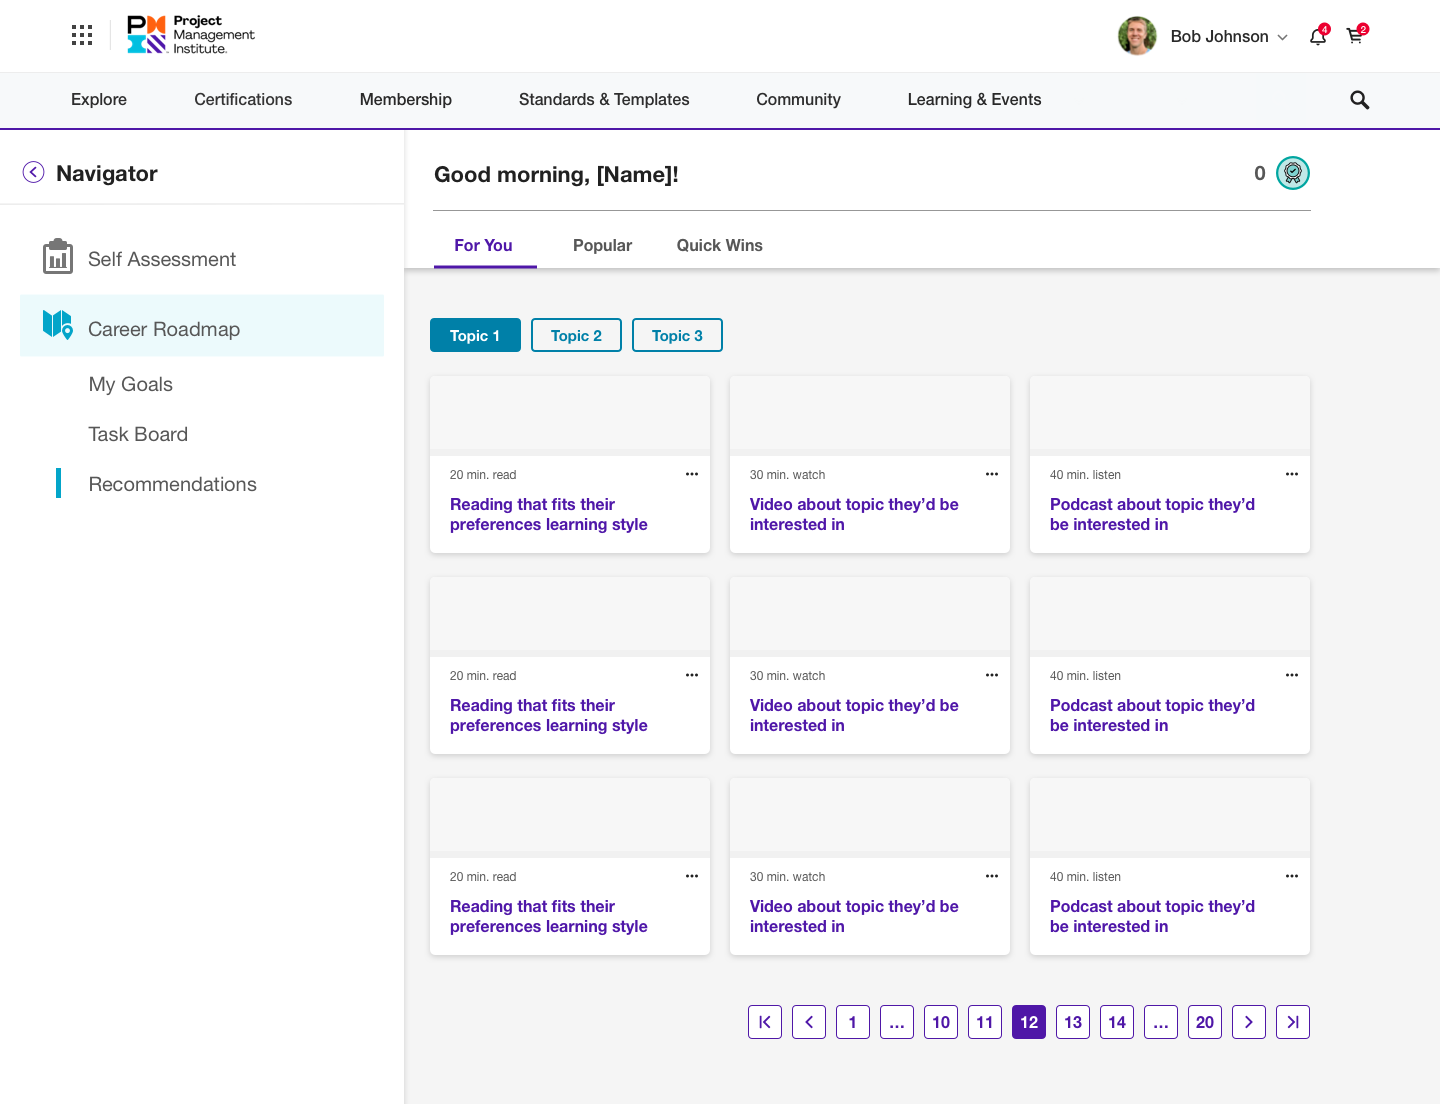Switch to the Popular tab
The image size is (1440, 1104).
point(602,246)
